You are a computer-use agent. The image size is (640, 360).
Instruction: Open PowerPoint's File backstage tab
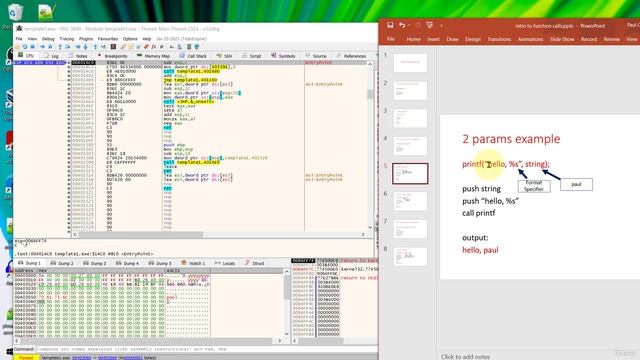pos(391,39)
